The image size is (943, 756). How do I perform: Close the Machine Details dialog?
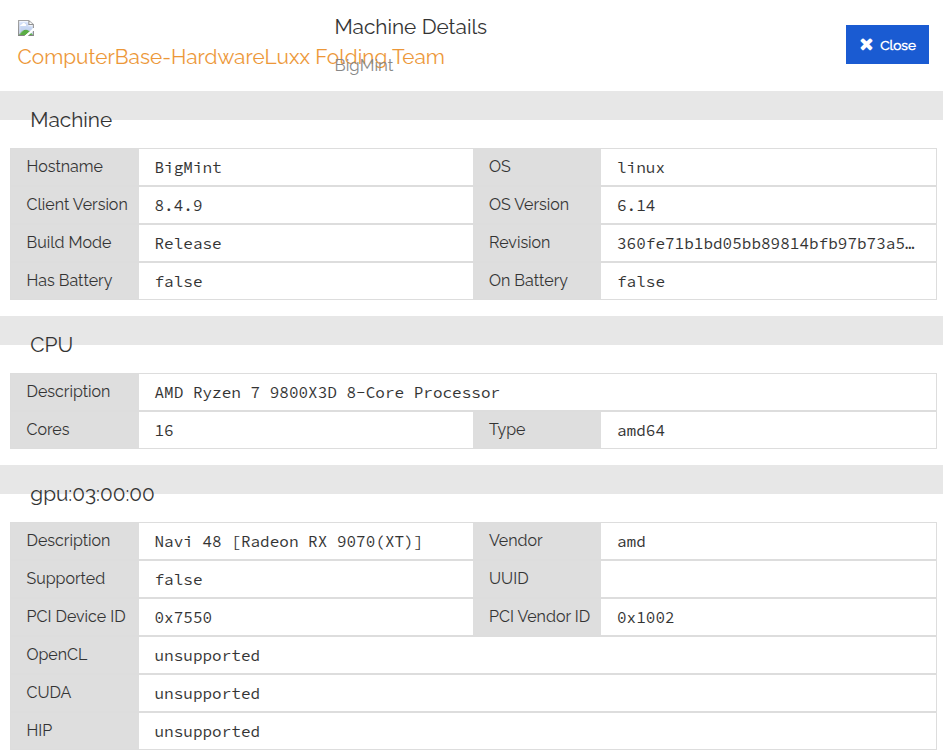886,45
